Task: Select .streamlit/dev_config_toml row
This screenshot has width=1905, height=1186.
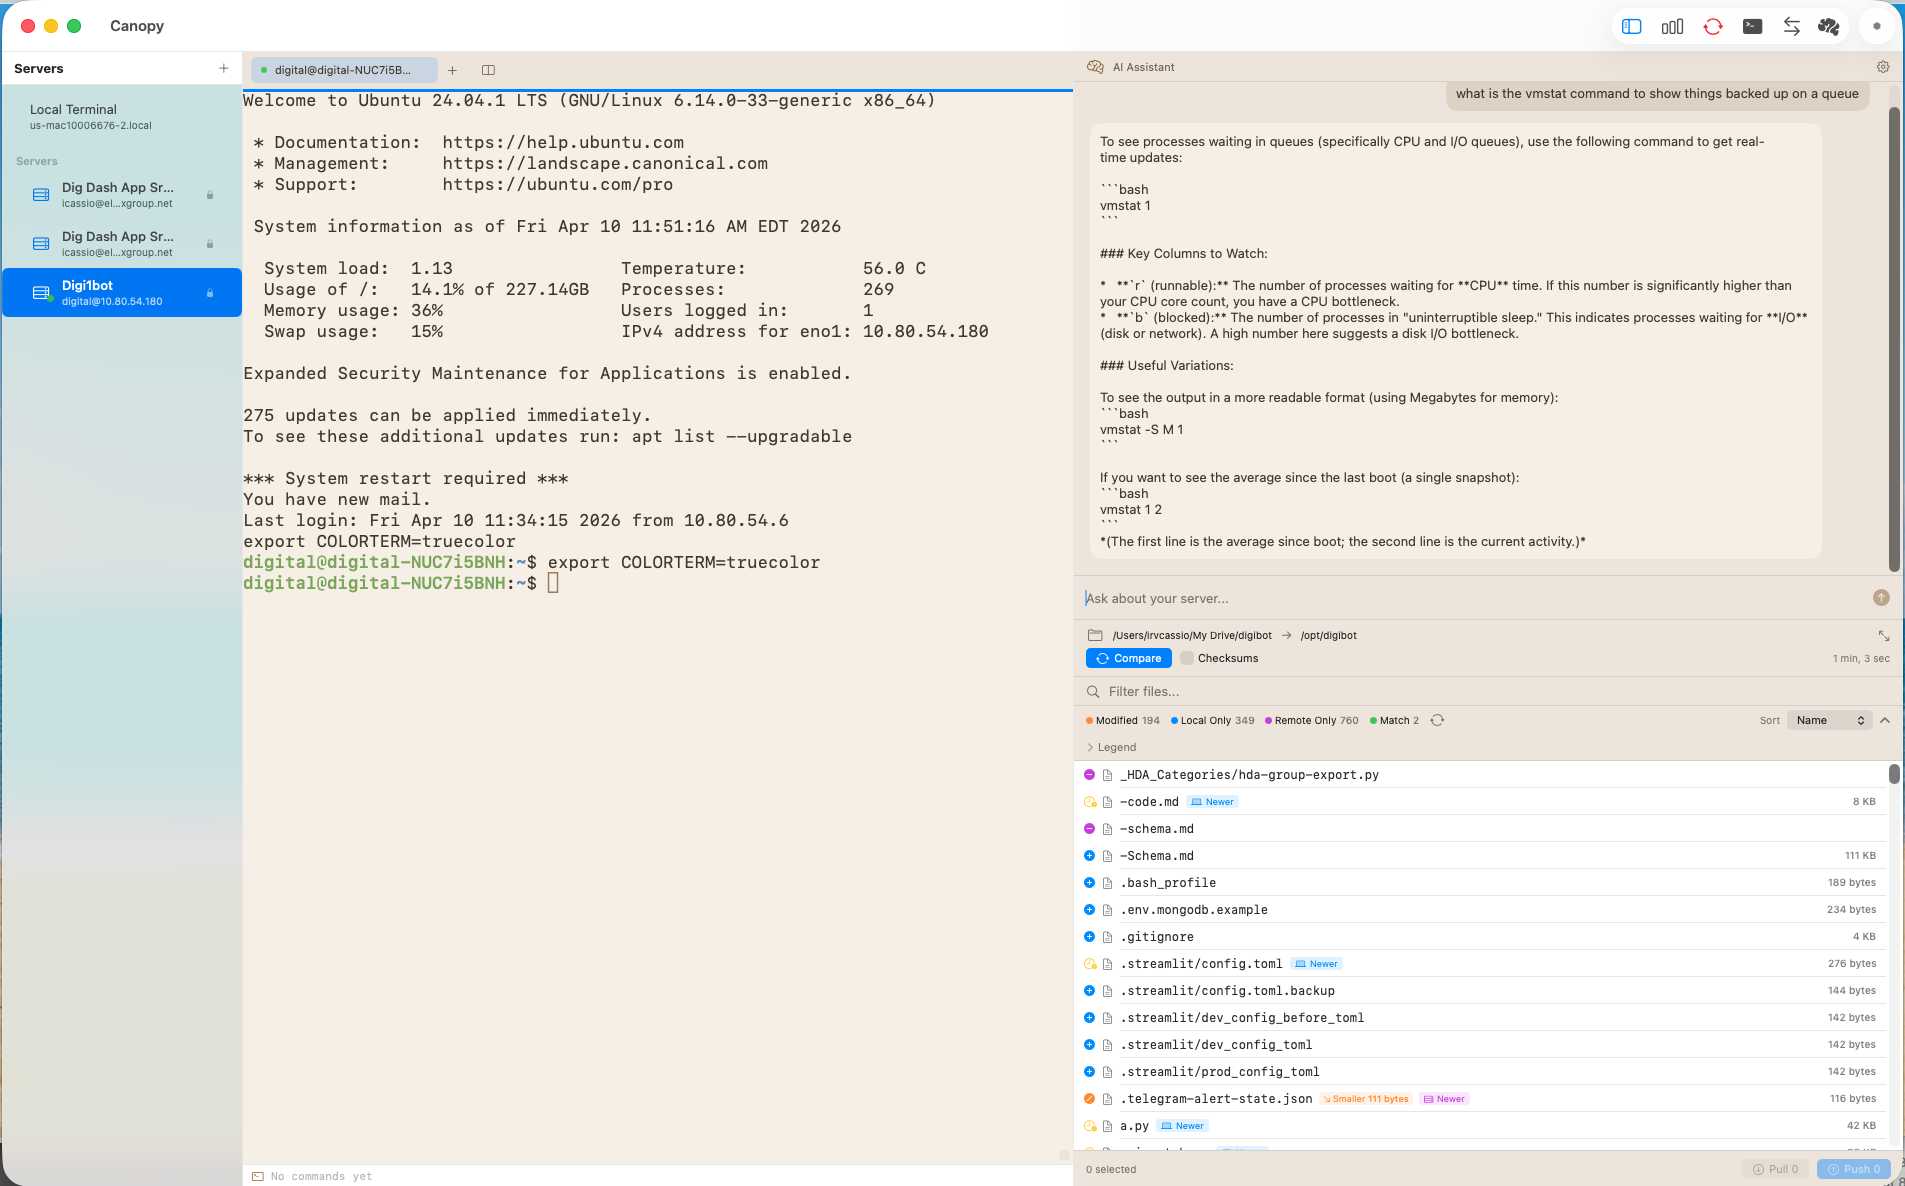Action: (x=1480, y=1045)
